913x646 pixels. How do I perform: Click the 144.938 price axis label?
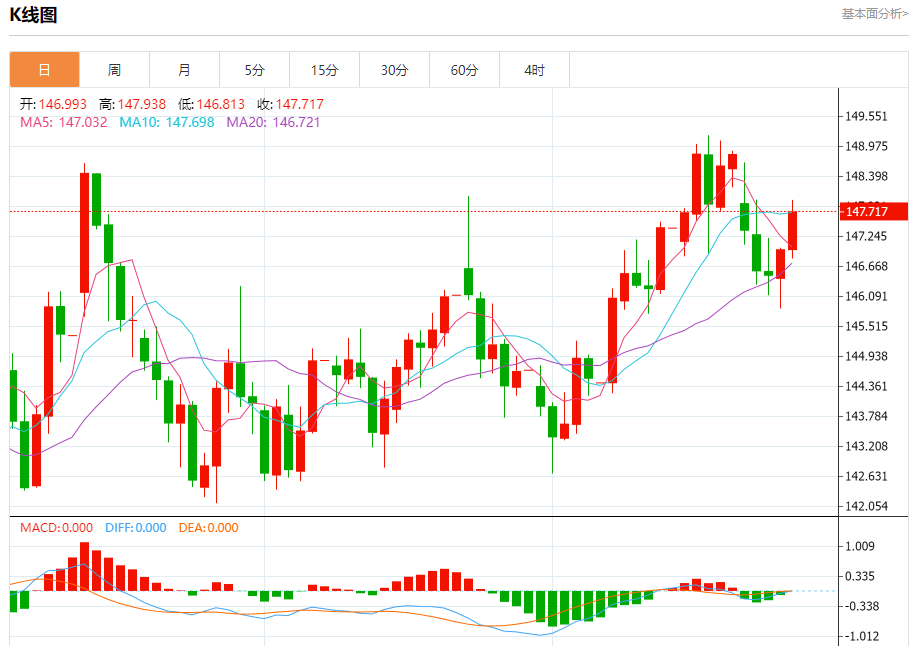[866, 356]
